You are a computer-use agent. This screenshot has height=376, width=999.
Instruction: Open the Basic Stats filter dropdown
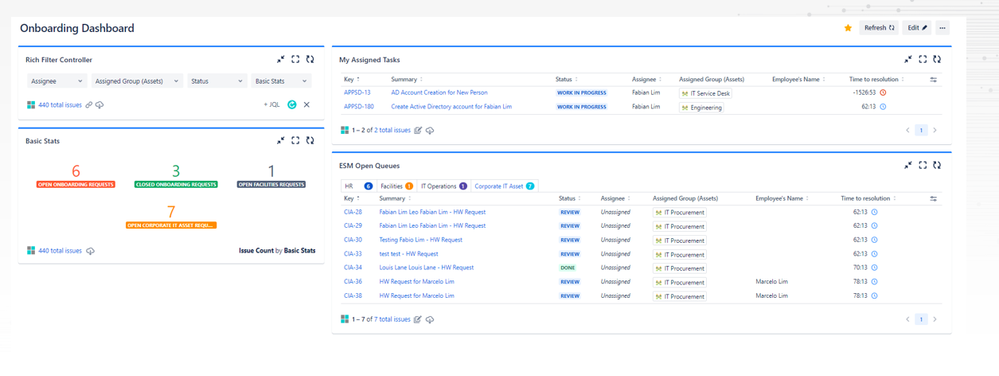281,81
